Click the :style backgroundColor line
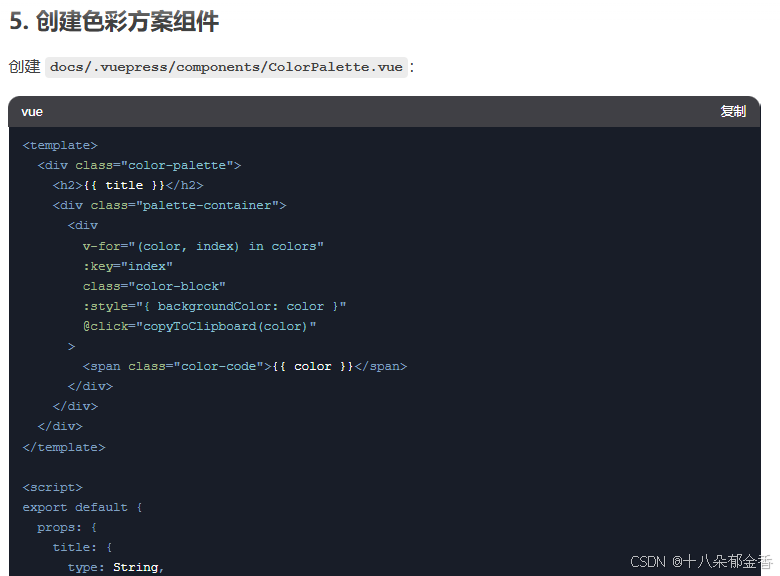 [214, 306]
